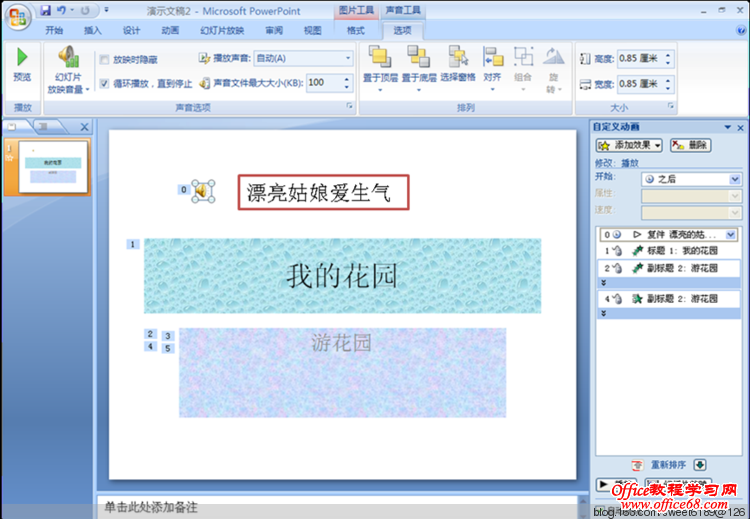The image size is (750, 519).
Task: Open the 开始 ribbon tab
Action: click(x=54, y=31)
